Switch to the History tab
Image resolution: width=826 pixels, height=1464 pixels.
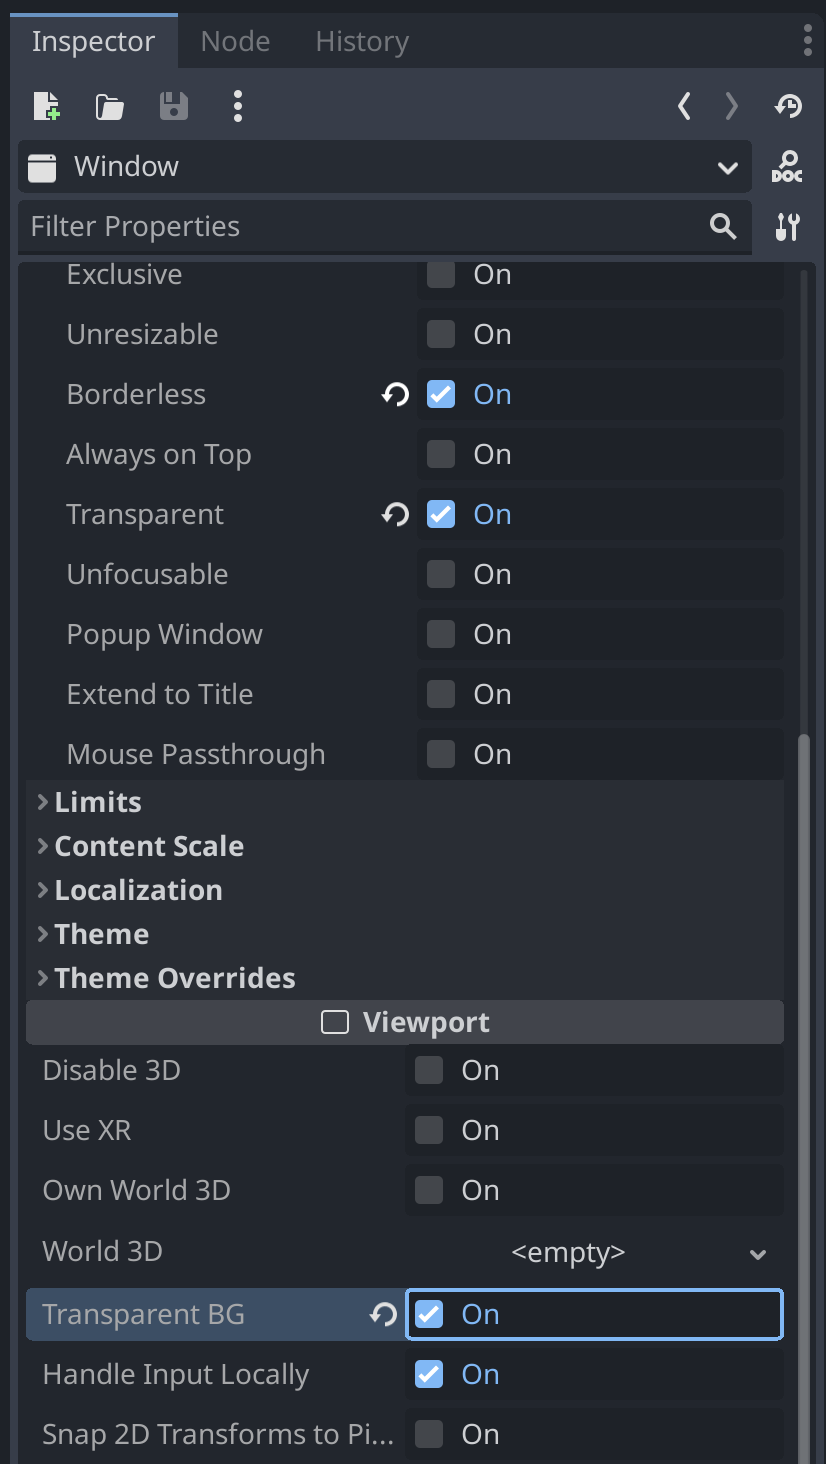(x=362, y=42)
